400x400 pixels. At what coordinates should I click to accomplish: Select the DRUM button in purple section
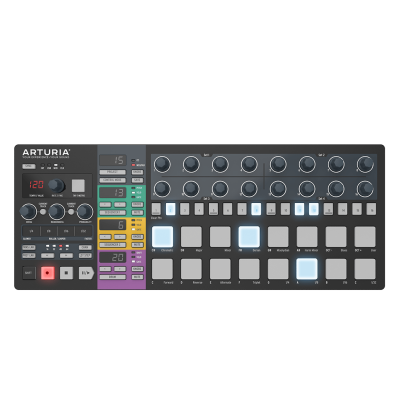(113, 277)
